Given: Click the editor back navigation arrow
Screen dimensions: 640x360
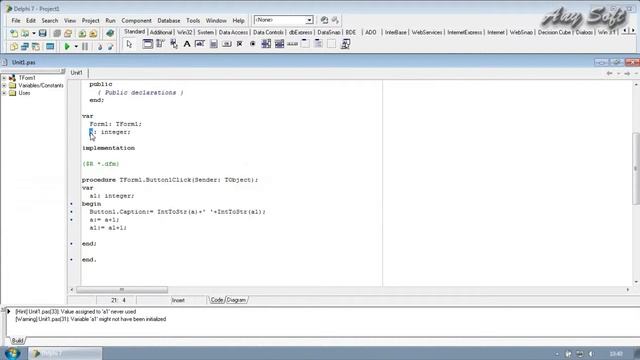Looking at the screenshot, I should 609,73.
